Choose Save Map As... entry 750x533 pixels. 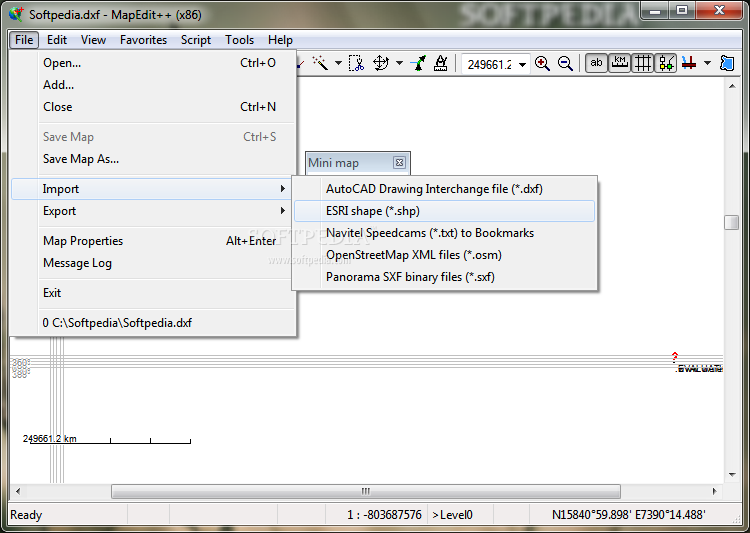(x=153, y=159)
